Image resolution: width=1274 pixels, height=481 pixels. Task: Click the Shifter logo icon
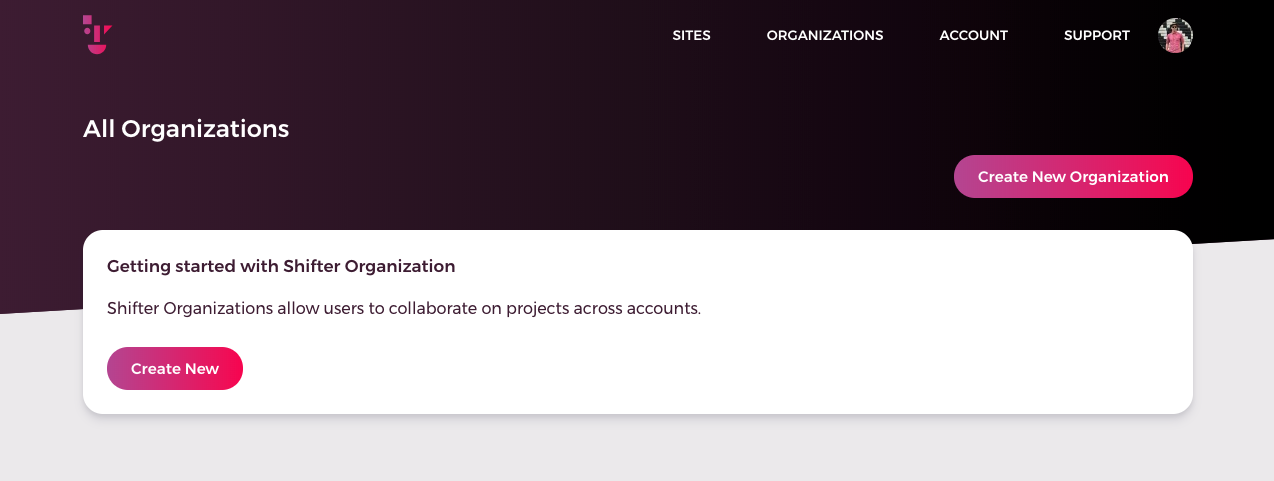(97, 34)
